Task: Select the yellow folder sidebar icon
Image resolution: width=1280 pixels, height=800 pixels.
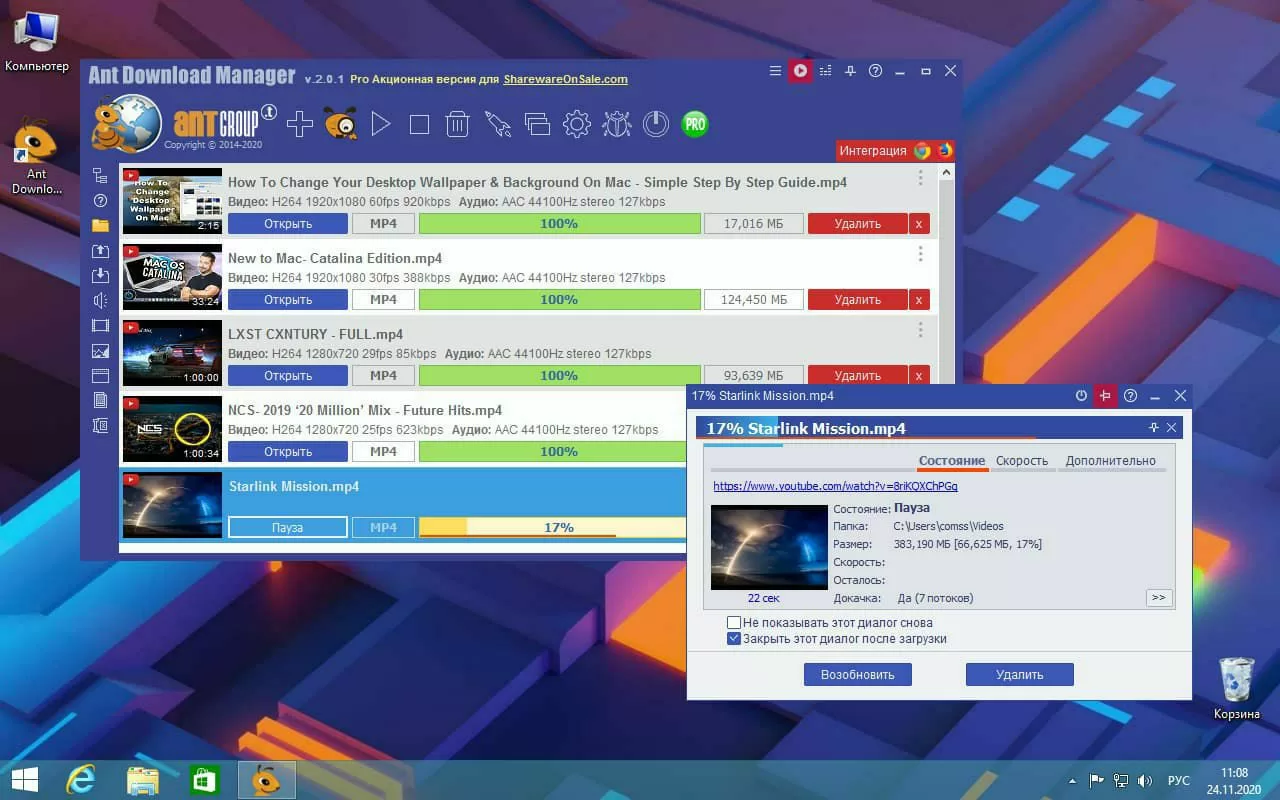Action: click(100, 225)
